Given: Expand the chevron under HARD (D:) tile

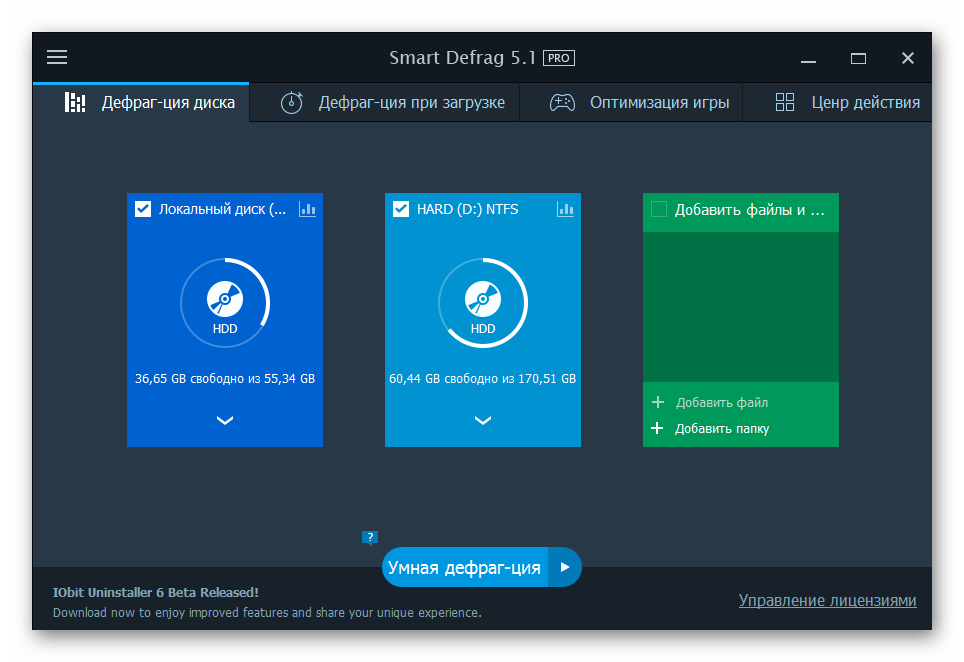Looking at the screenshot, I should [x=482, y=420].
